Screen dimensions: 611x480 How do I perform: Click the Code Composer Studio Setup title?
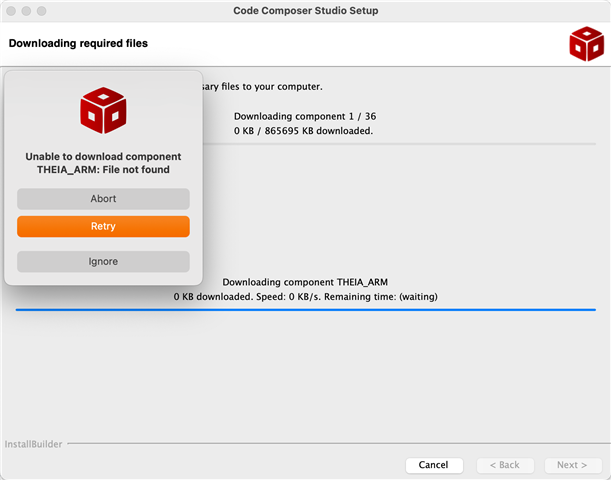coord(305,10)
